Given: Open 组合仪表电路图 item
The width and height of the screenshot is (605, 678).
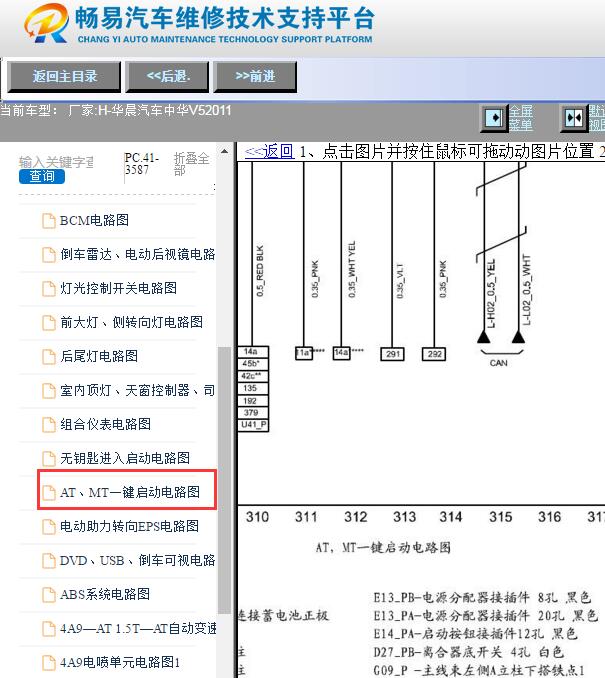Looking at the screenshot, I should tap(106, 424).
